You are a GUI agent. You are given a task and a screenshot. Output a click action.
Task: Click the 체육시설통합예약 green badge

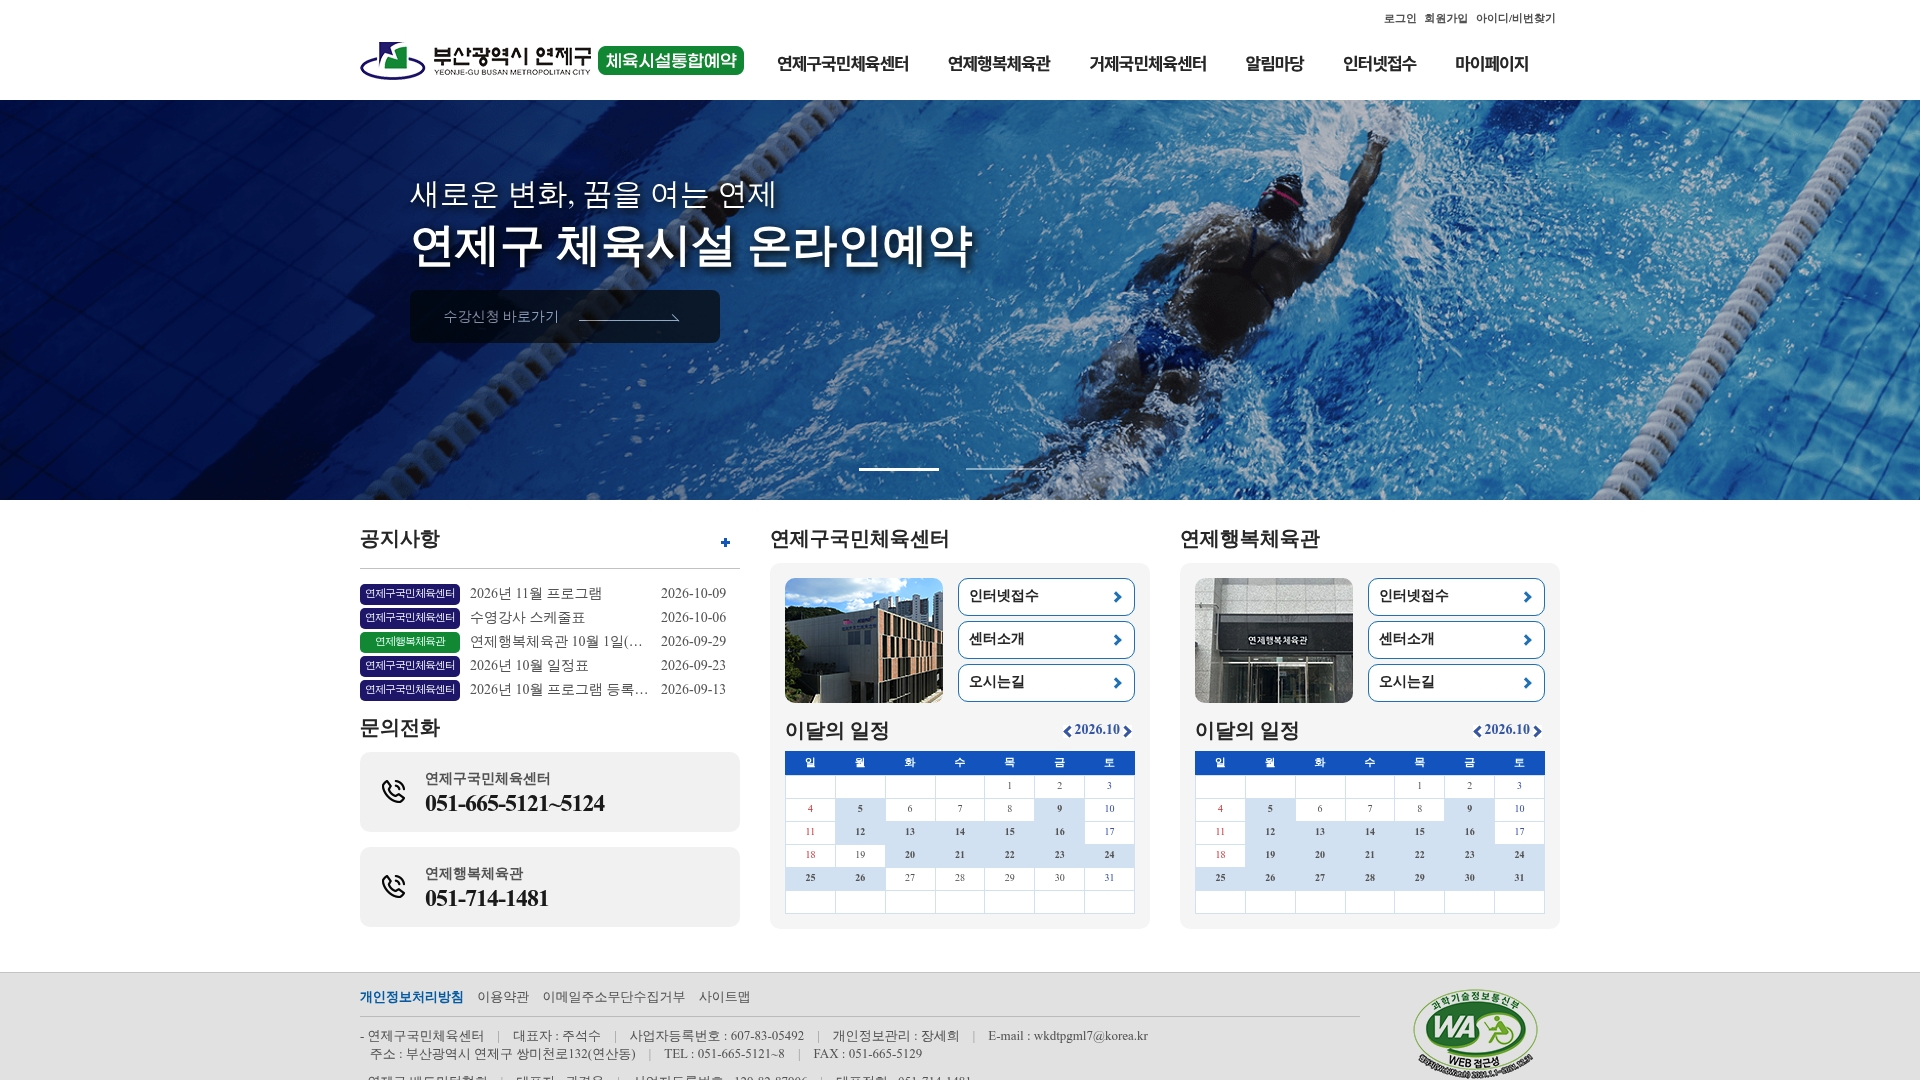click(x=671, y=61)
